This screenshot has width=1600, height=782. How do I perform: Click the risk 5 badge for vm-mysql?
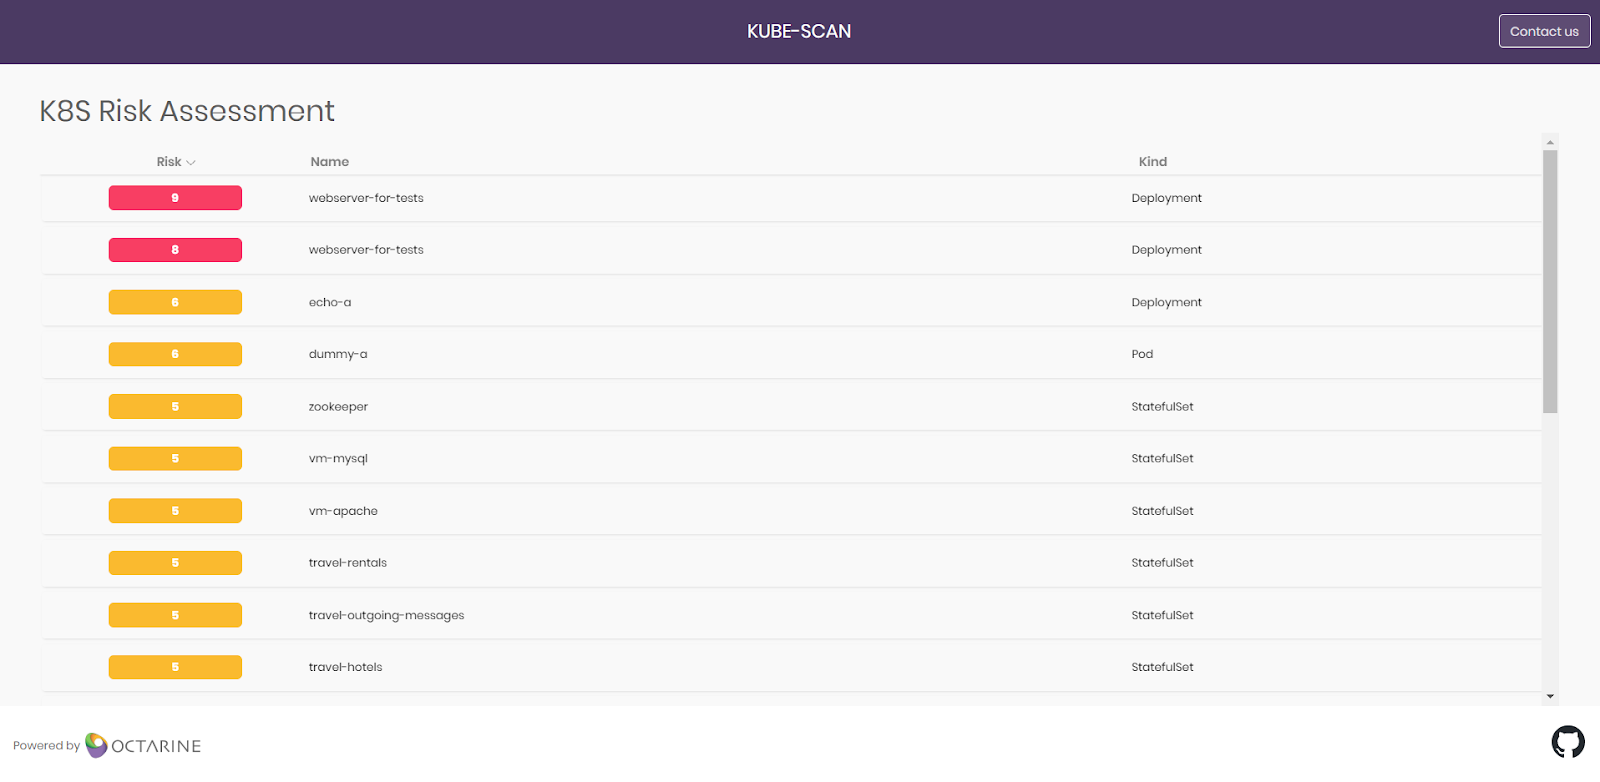[175, 458]
